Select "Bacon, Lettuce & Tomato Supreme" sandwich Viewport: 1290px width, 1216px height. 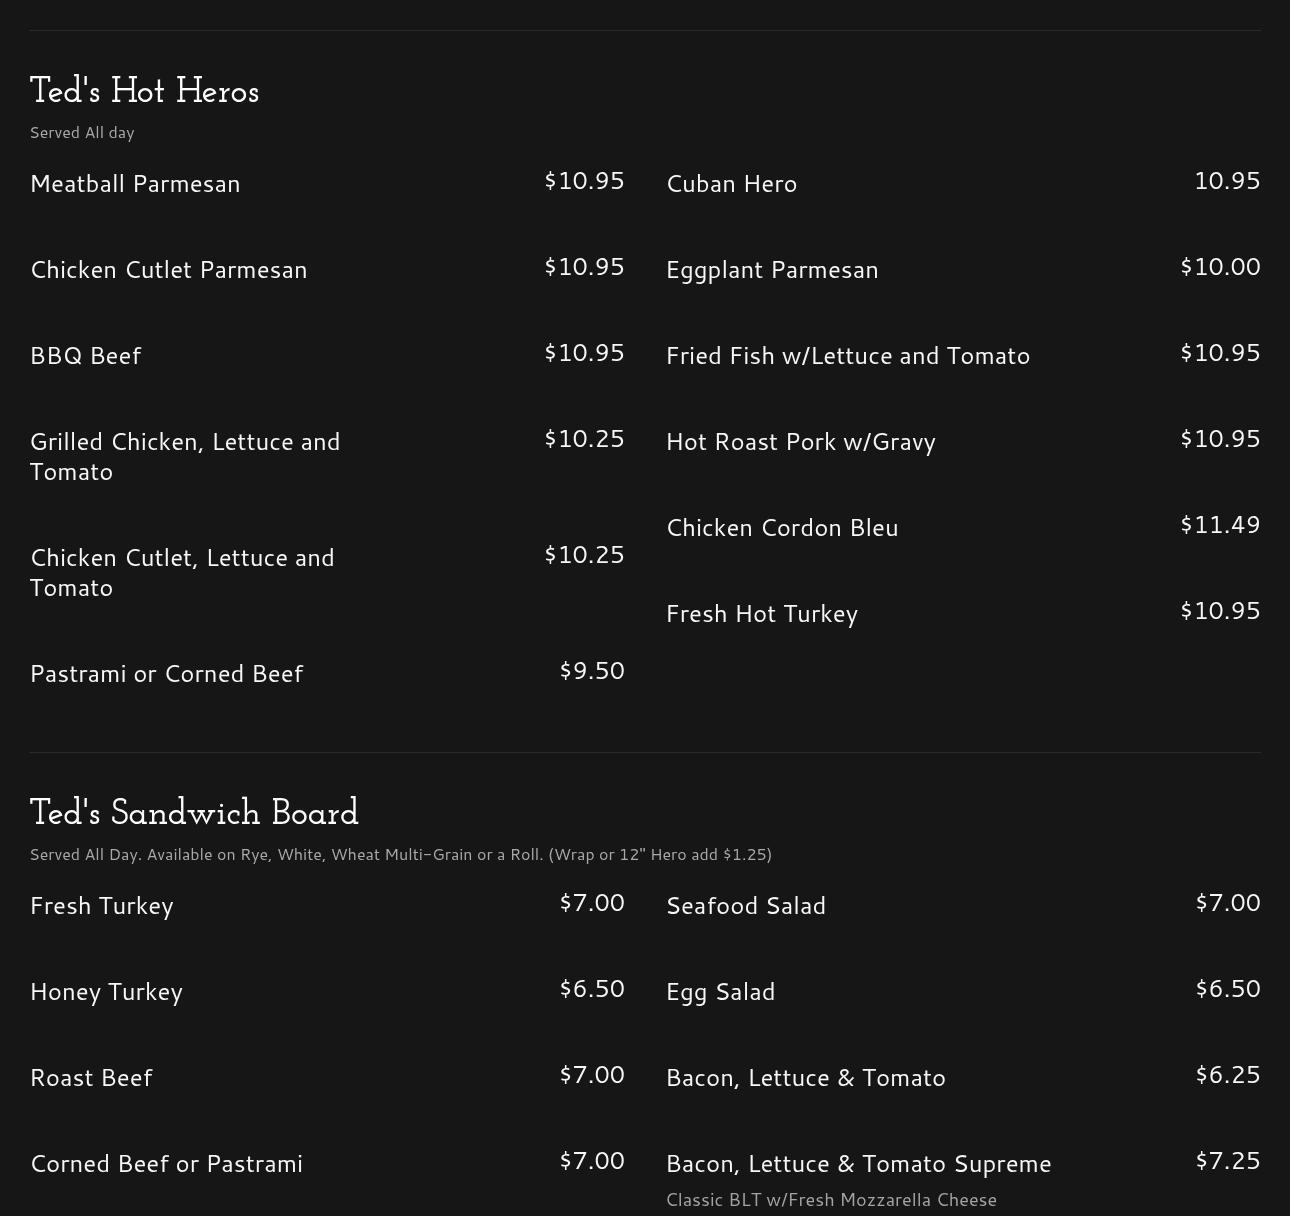(859, 1164)
